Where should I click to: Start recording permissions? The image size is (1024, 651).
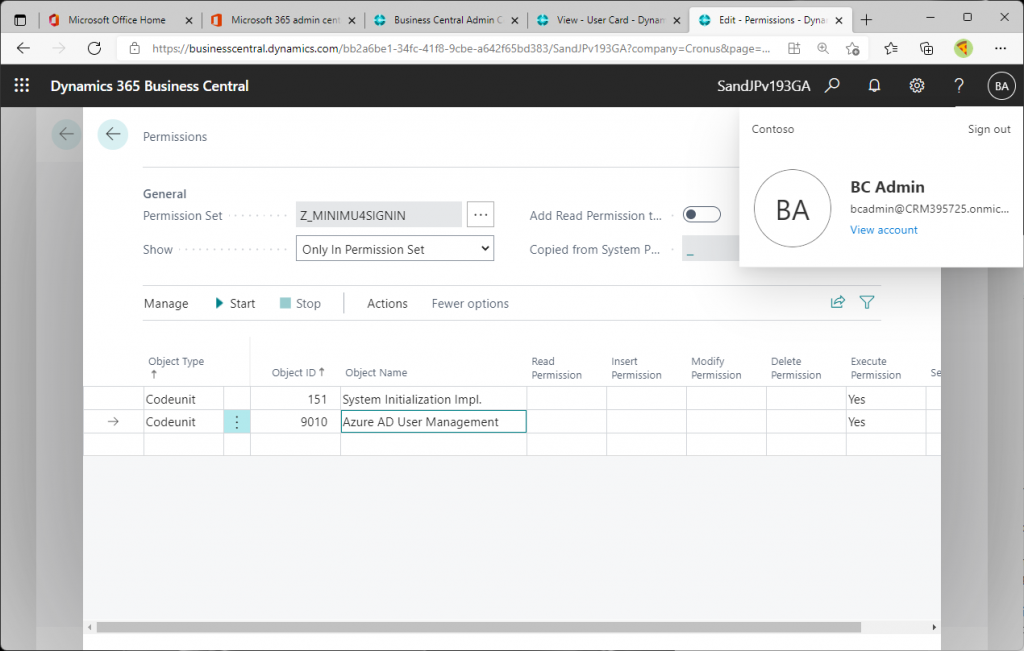235,304
